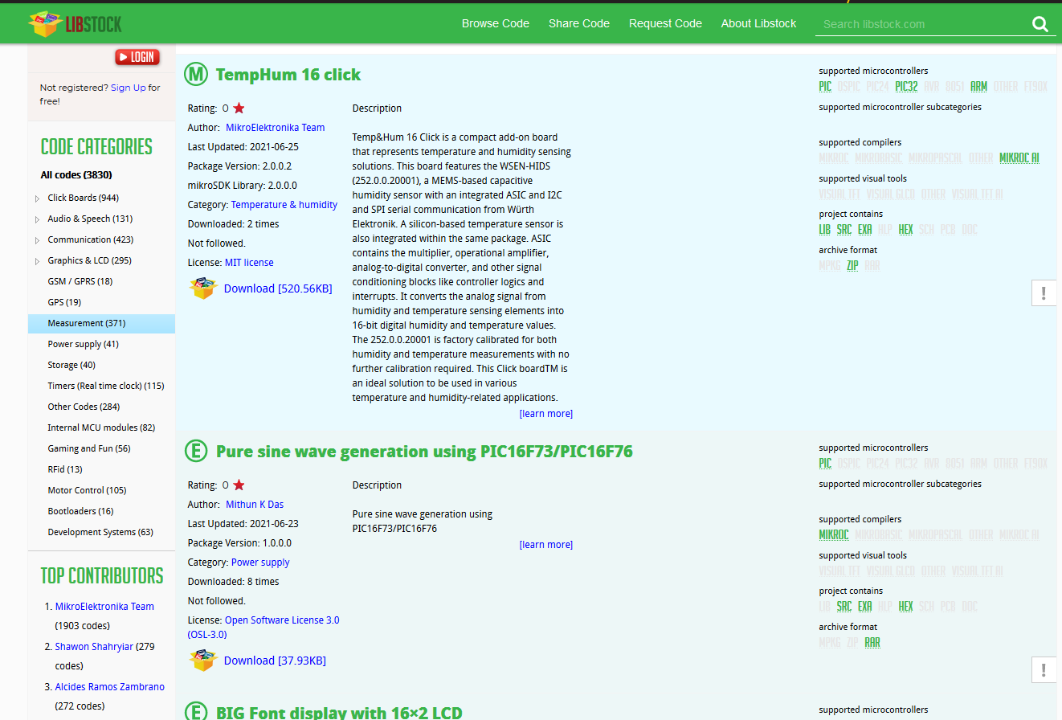Click the TempHum 16 download package icon
1062x720 pixels.
pyautogui.click(x=203, y=288)
